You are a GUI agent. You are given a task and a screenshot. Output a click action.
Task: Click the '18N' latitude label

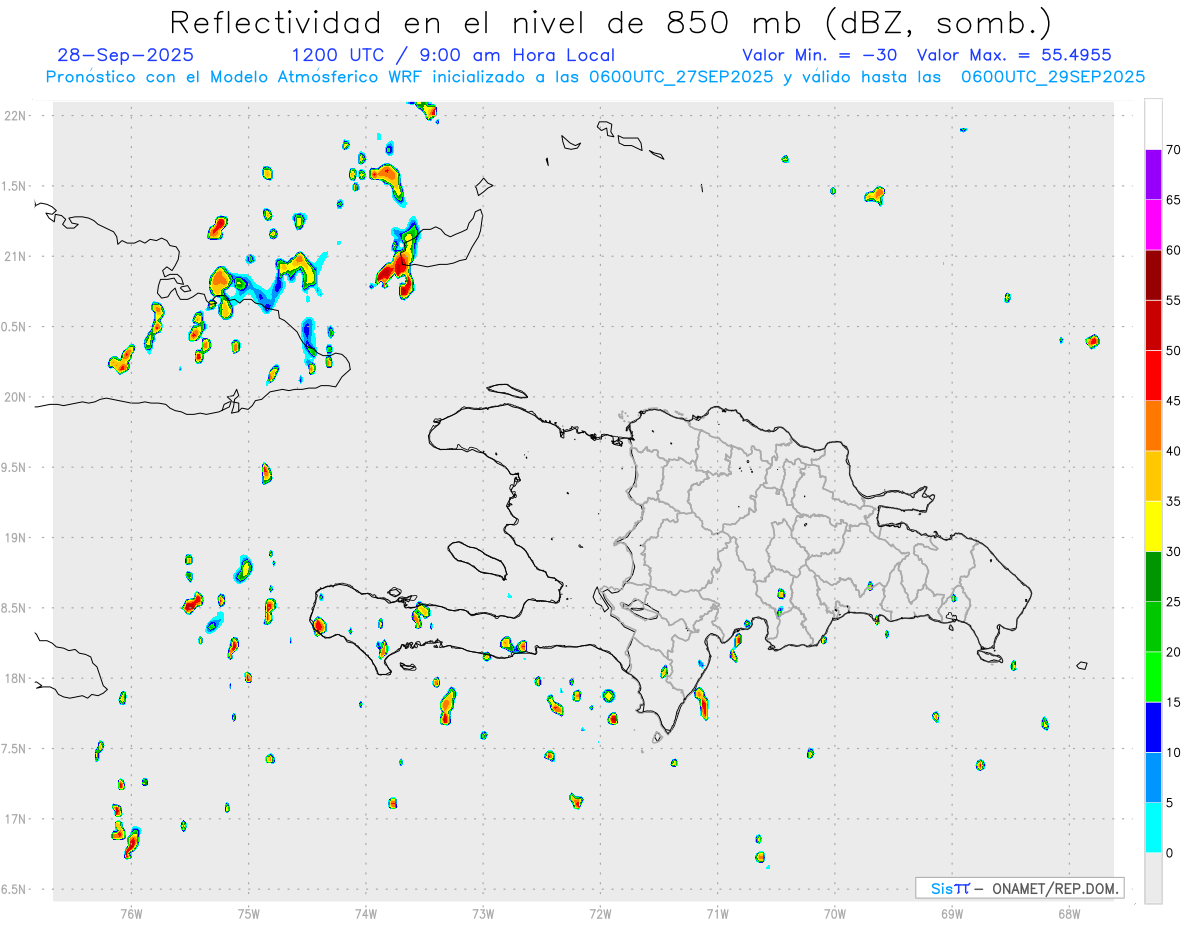coord(15,679)
